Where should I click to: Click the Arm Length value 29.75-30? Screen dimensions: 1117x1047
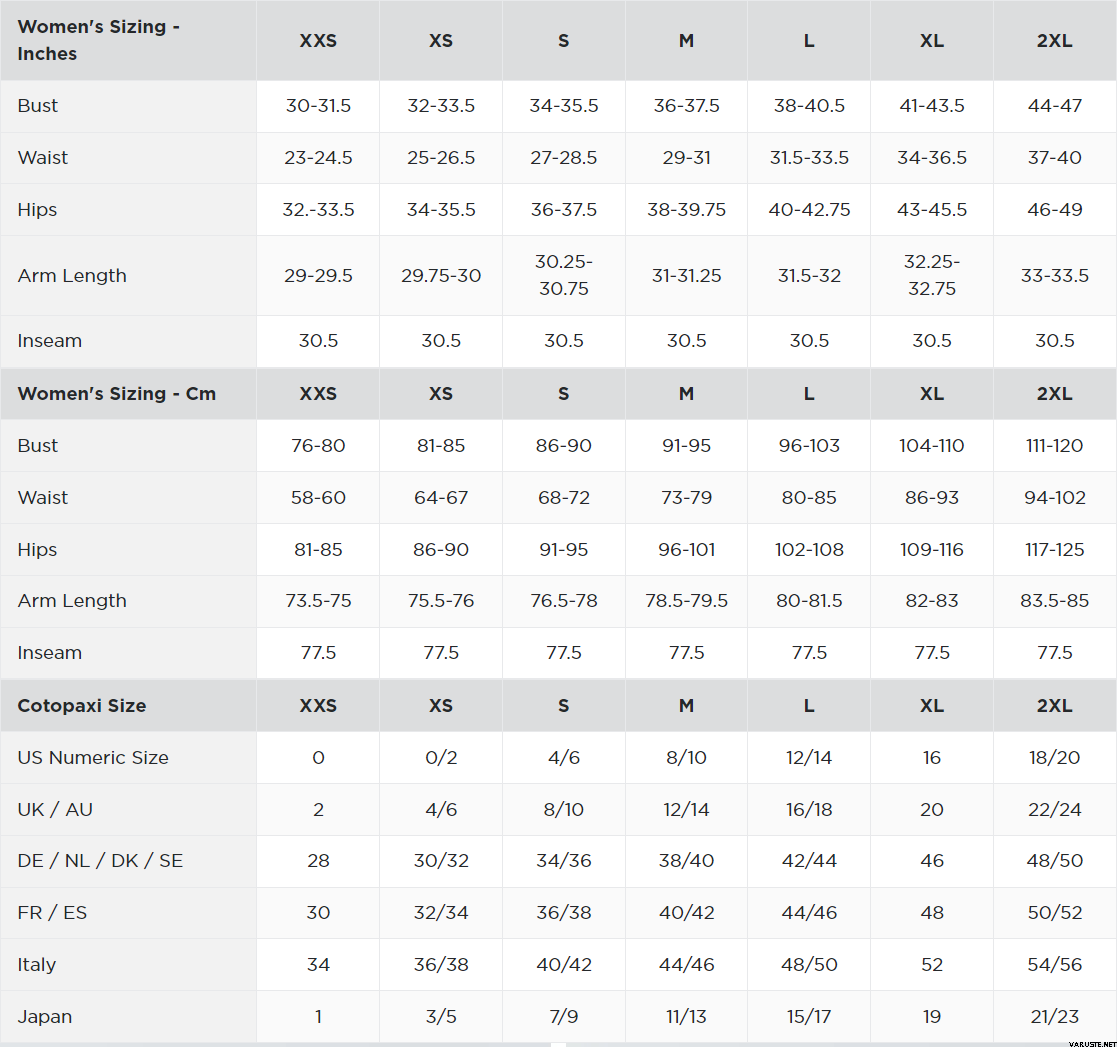[x=441, y=276]
